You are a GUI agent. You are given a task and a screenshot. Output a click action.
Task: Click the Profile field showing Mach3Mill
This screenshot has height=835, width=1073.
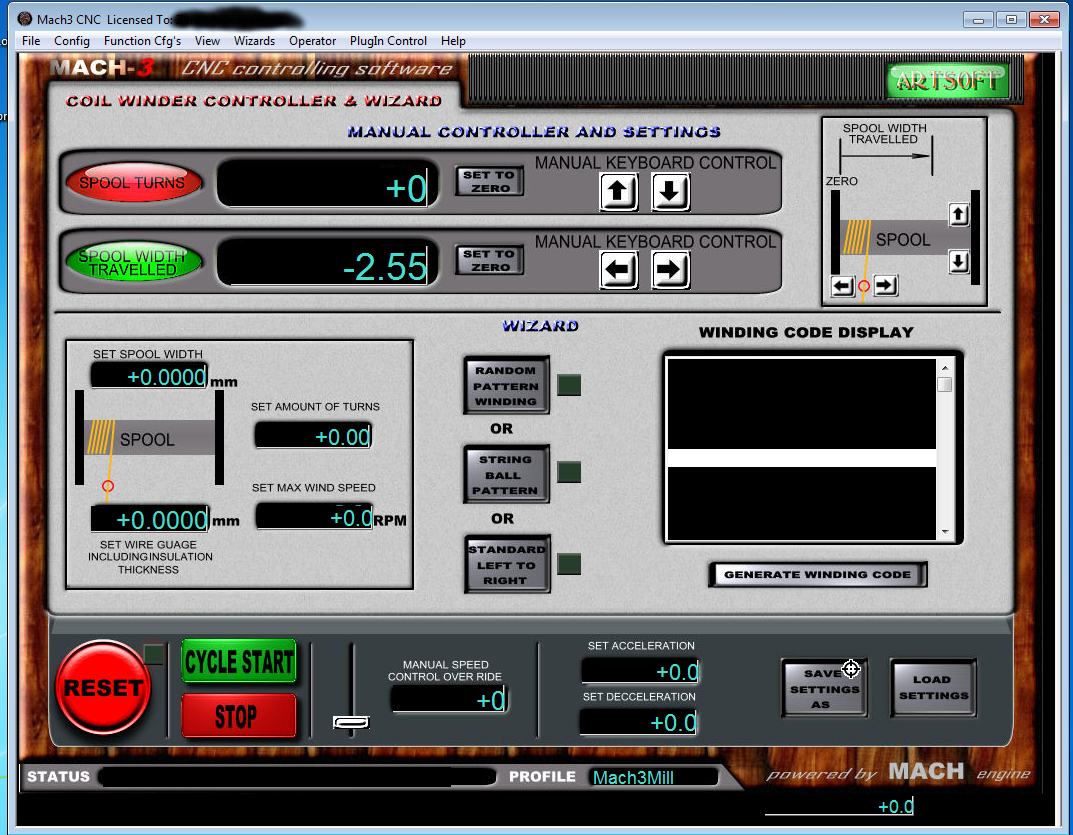tap(653, 777)
